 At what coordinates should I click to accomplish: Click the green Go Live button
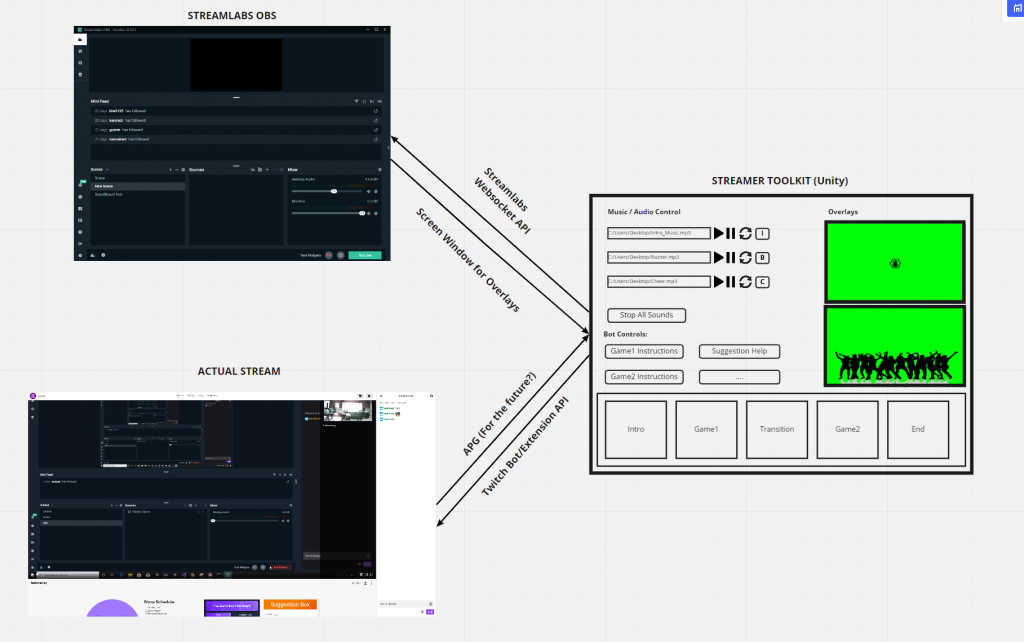pyautogui.click(x=365, y=255)
